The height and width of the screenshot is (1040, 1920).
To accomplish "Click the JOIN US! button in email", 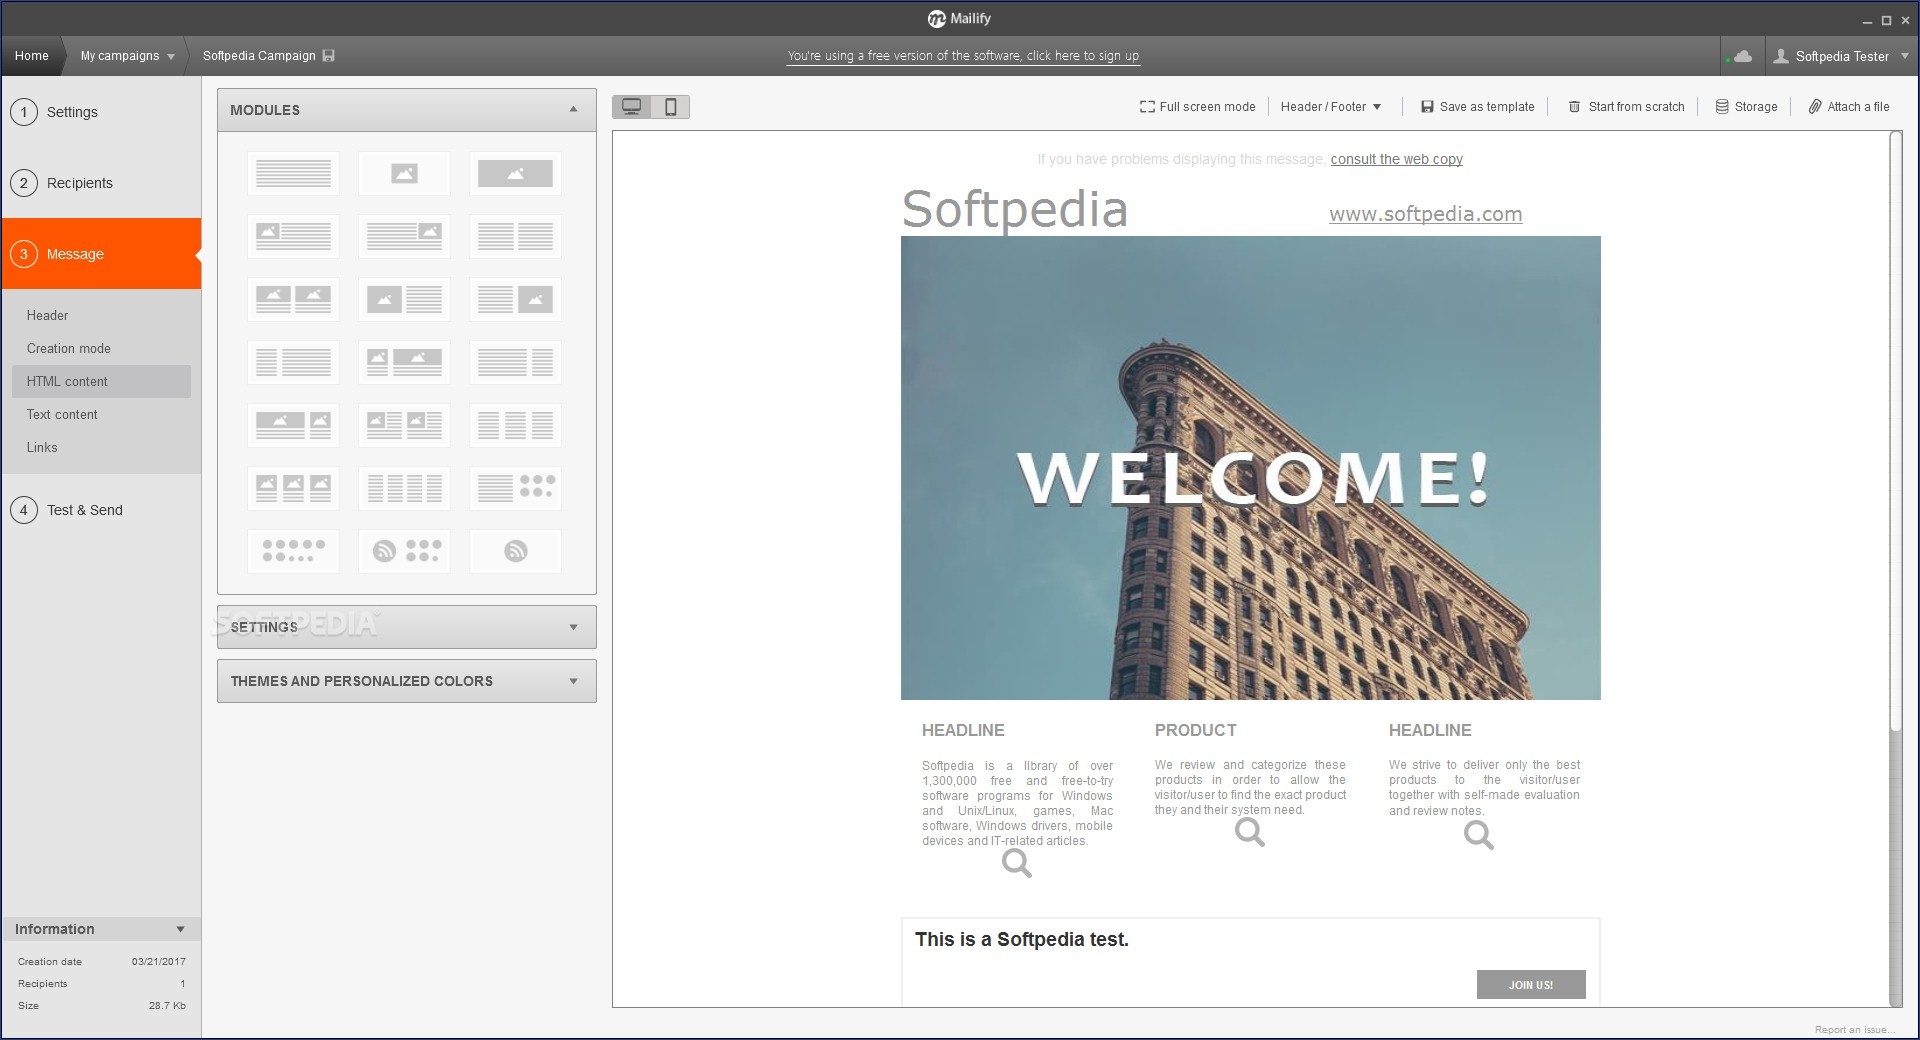I will [1530, 985].
